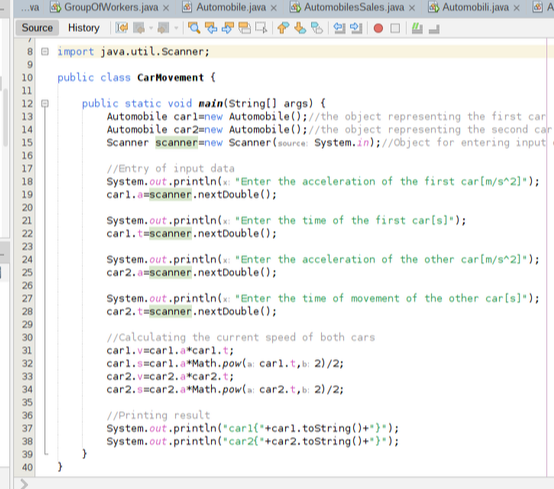Click the GroupOfWorkers.java file icon
The image size is (554, 489).
click(55, 7)
